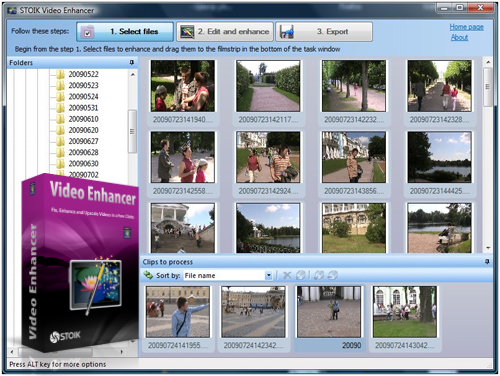Select folder 20090620 in the tree

(x=84, y=130)
